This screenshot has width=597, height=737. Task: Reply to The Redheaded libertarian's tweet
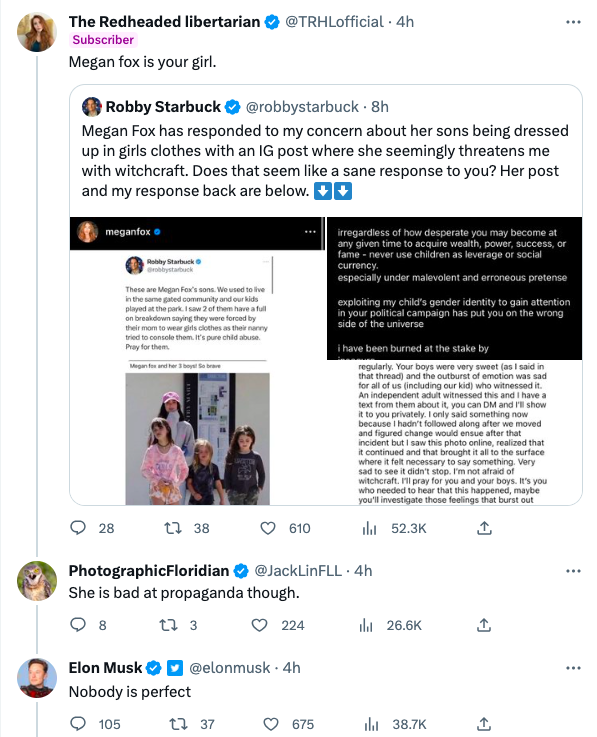78,528
